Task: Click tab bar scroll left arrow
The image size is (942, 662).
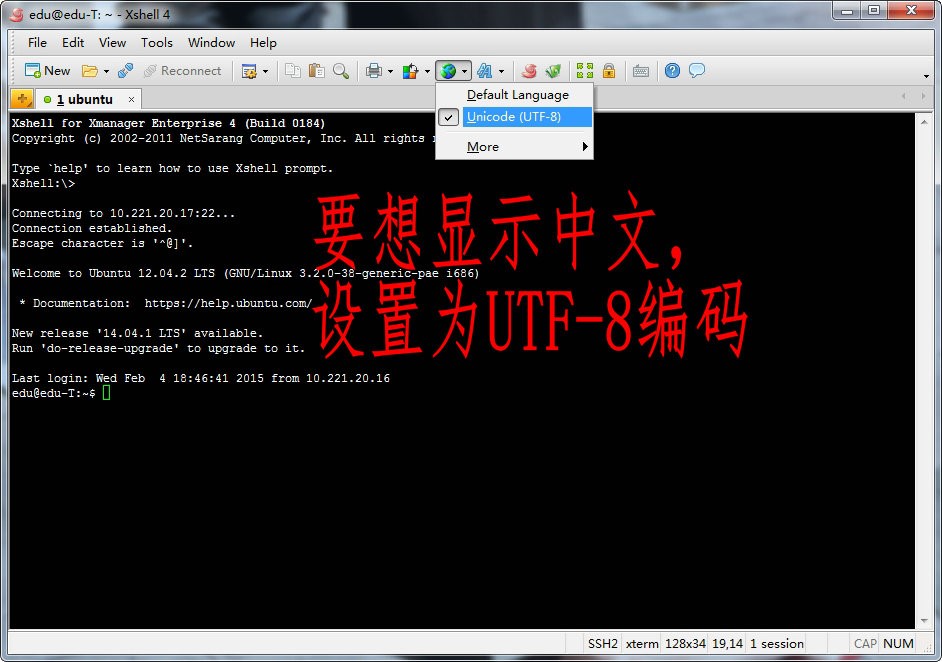Action: coord(904,96)
